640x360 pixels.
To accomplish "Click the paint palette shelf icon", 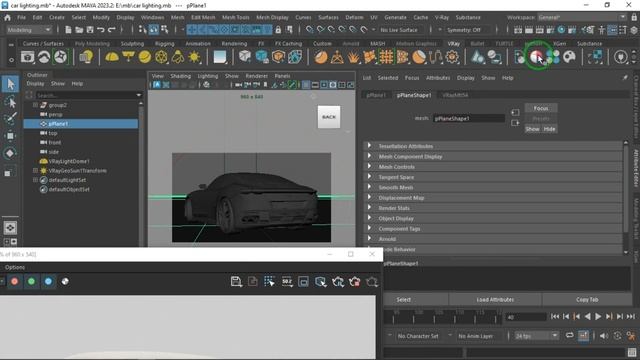I will pyautogui.click(x=569, y=57).
